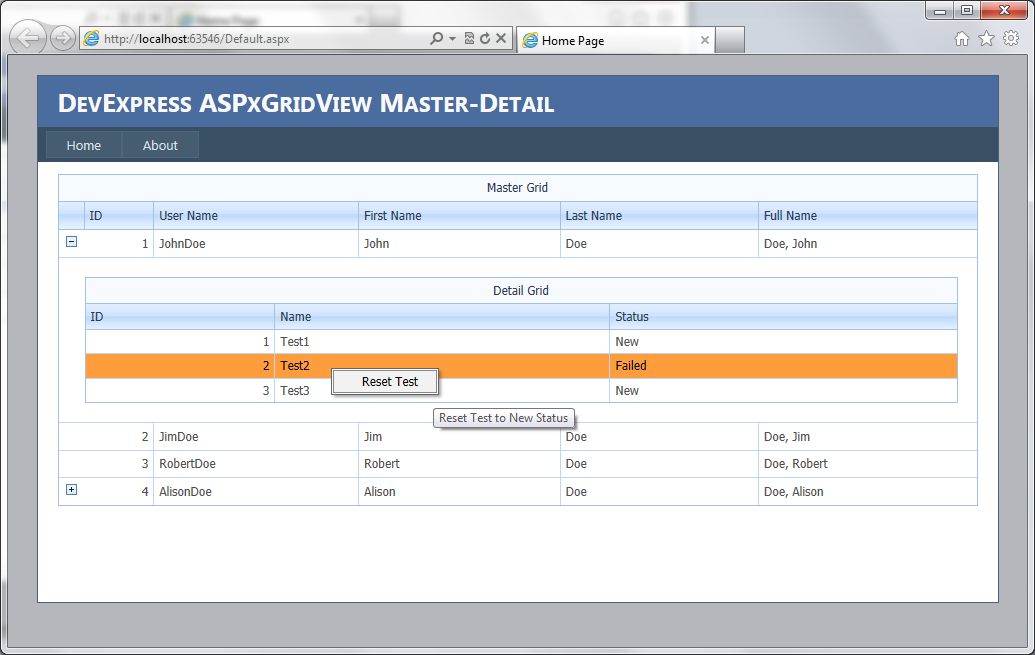Viewport: 1035px width, 655px height.
Task: Expand the AlisonDoe master row
Action: (71, 489)
